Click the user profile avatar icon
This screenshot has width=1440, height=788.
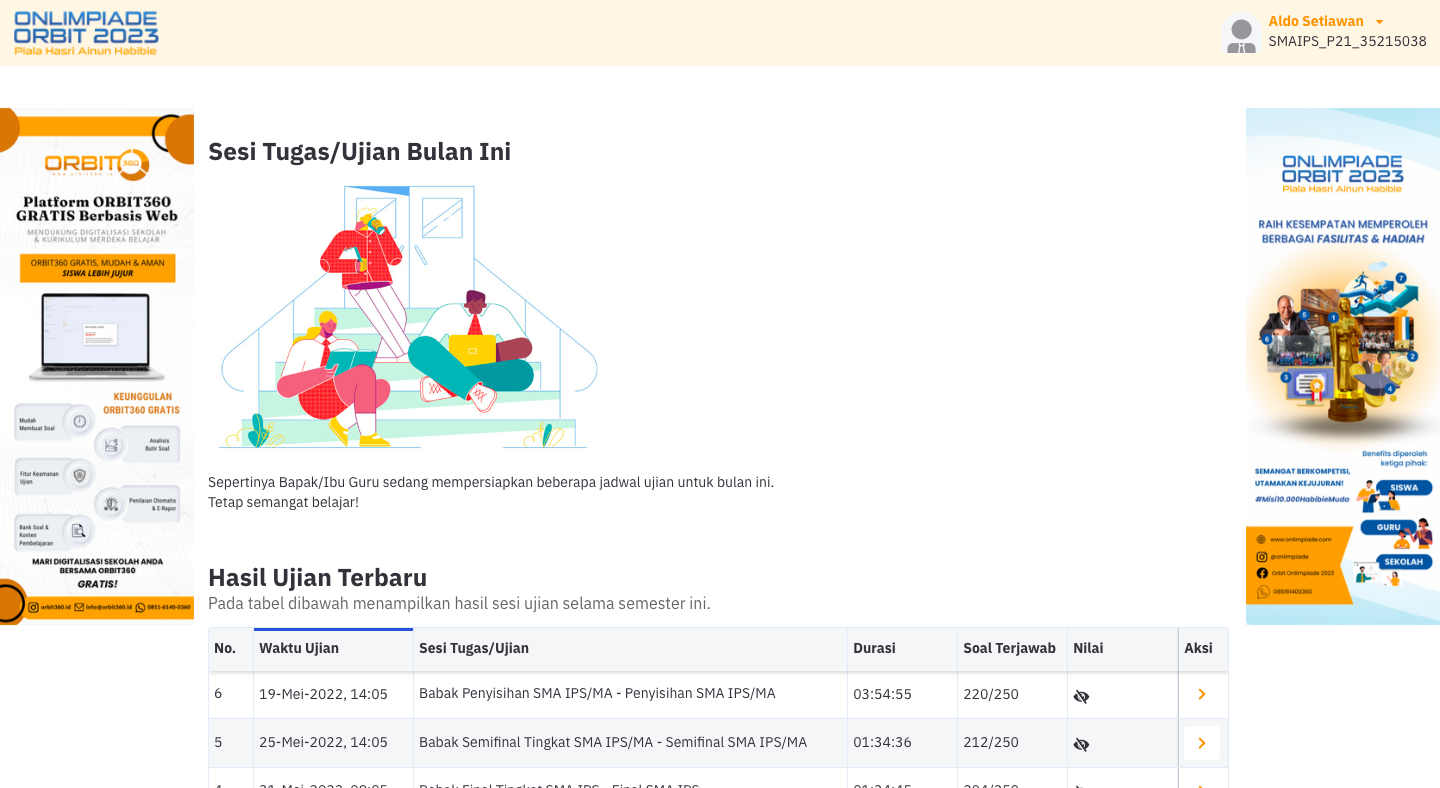click(1241, 34)
